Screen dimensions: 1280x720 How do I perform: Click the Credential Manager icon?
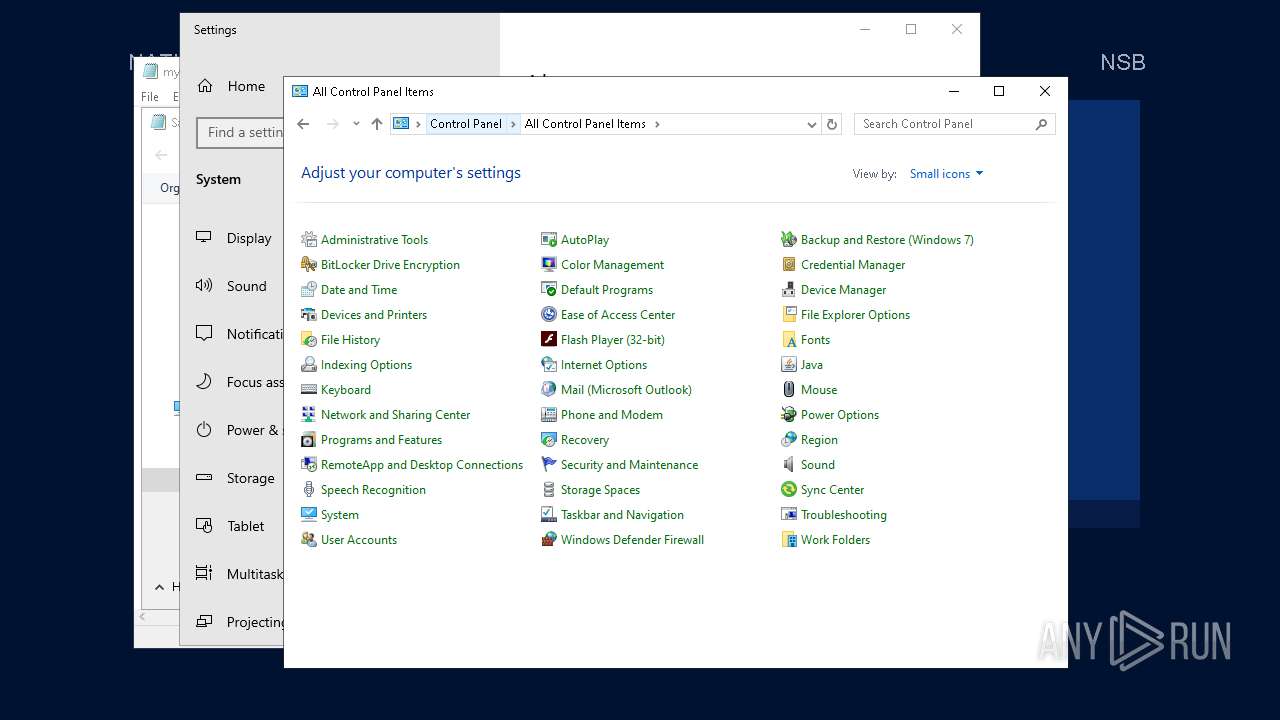[789, 265]
